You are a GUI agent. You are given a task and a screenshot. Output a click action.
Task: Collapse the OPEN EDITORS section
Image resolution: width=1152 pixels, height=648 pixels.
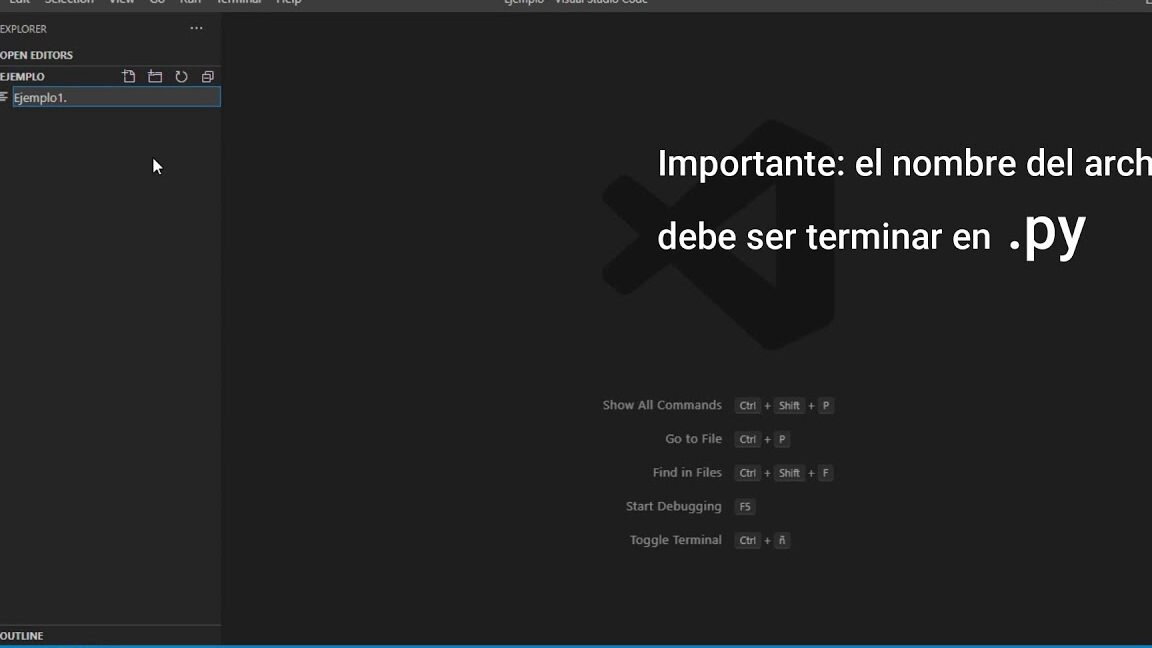[x=38, y=55]
